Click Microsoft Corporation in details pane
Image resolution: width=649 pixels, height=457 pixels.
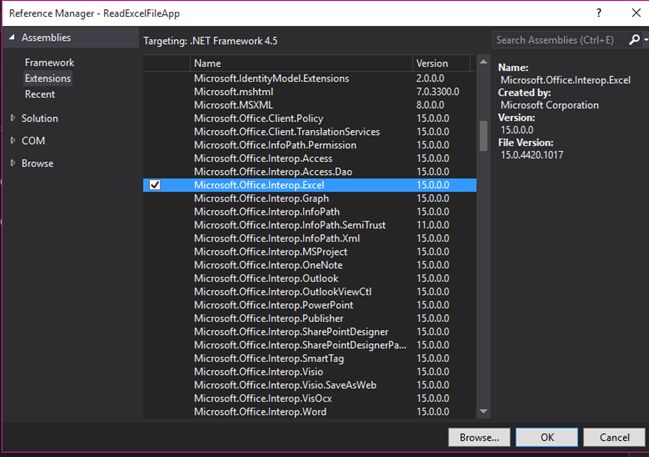(549, 105)
